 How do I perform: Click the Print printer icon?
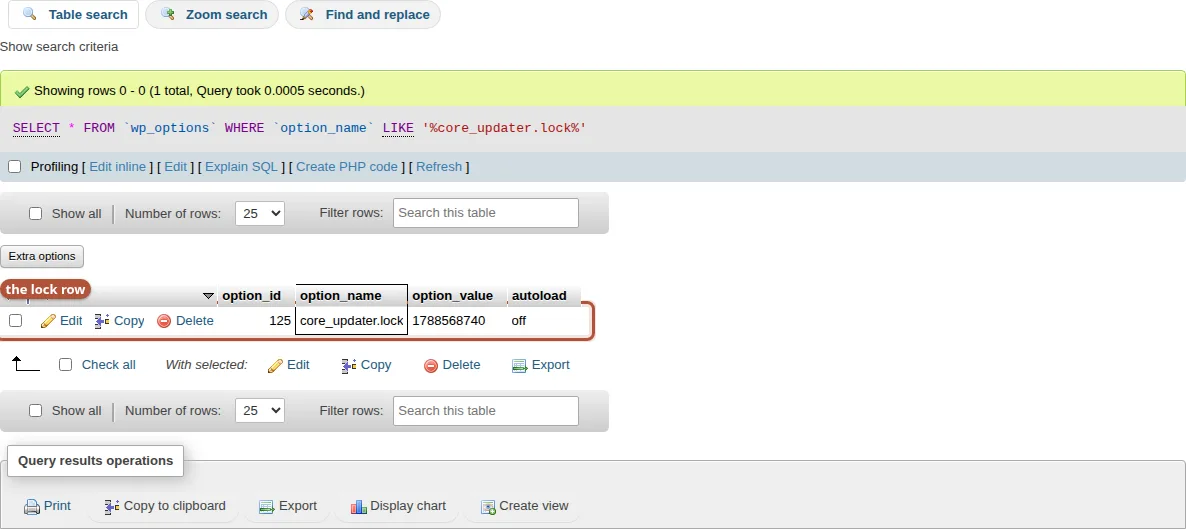coord(32,506)
